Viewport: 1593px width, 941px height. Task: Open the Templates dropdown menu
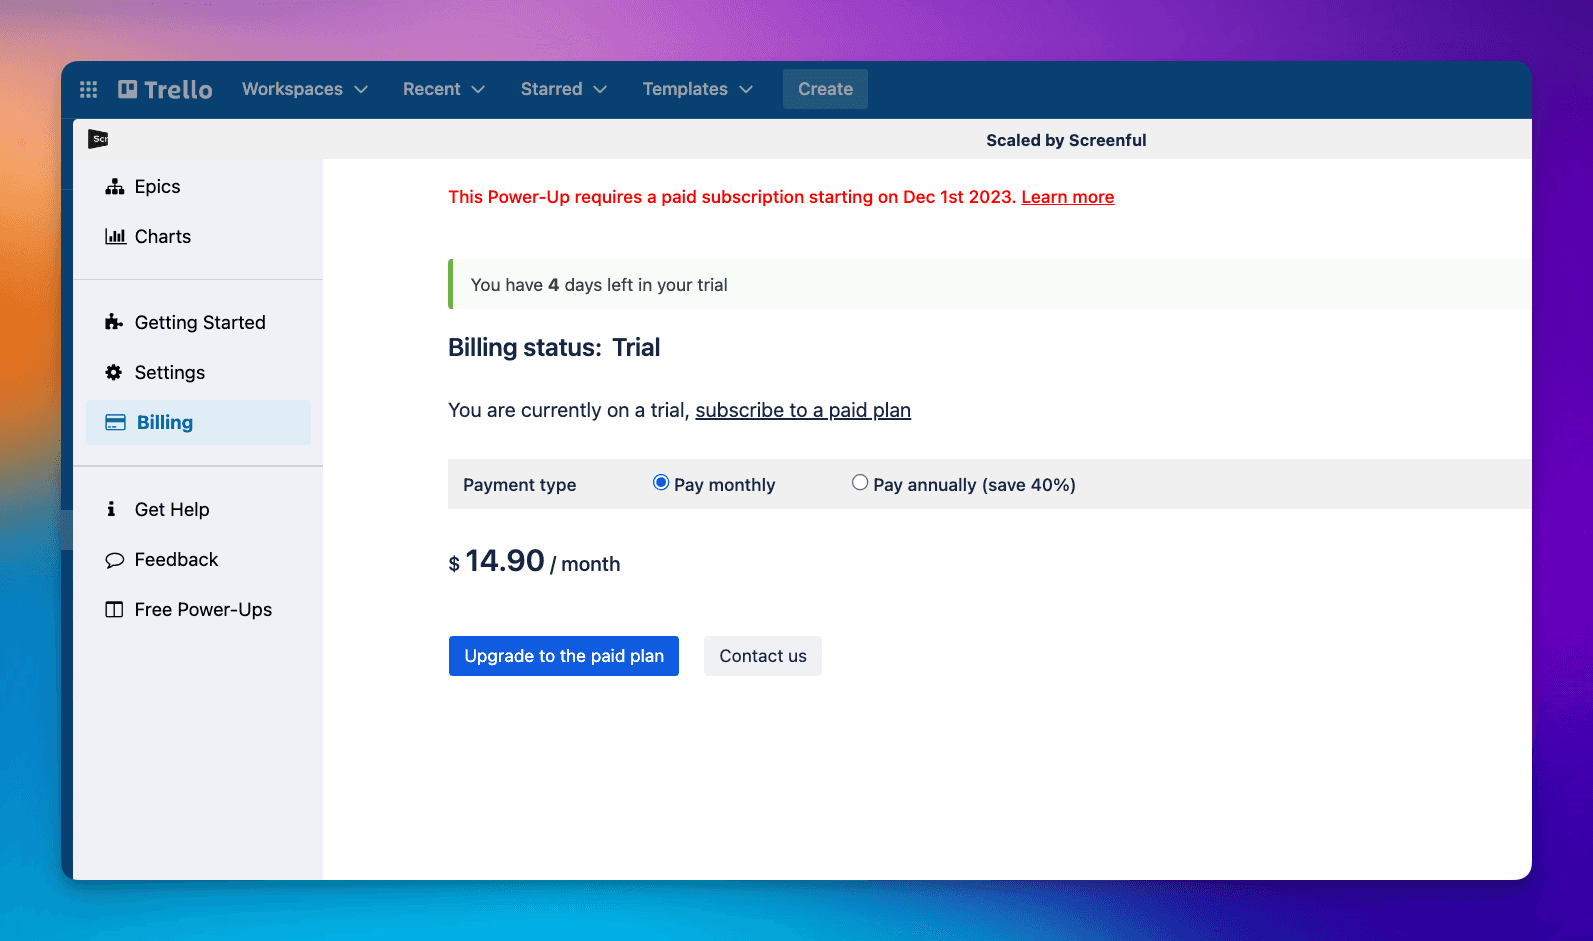coord(698,89)
